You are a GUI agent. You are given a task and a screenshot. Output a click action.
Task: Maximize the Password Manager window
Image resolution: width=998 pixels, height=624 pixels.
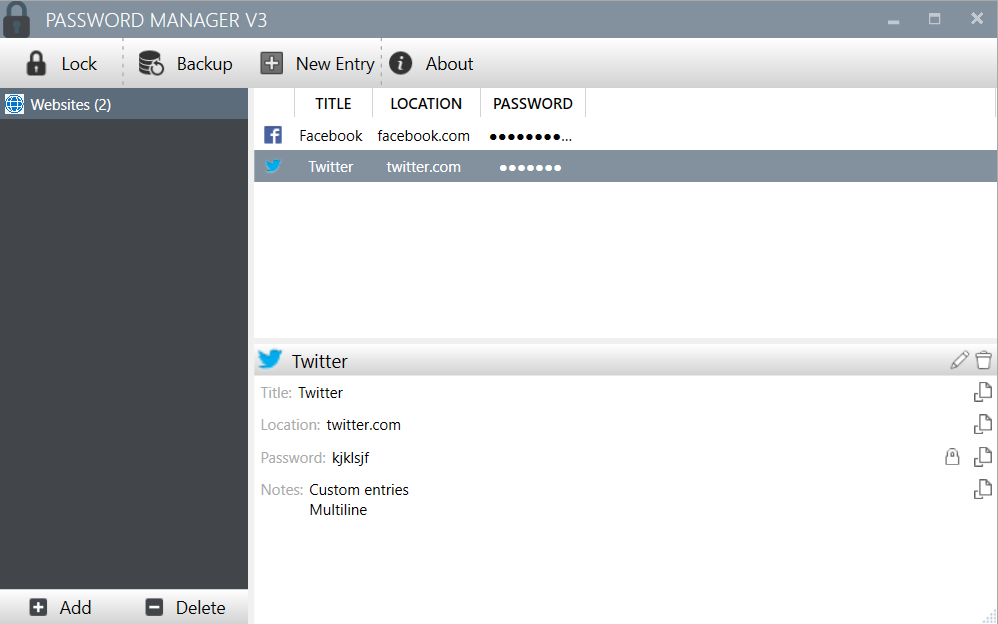click(x=934, y=19)
